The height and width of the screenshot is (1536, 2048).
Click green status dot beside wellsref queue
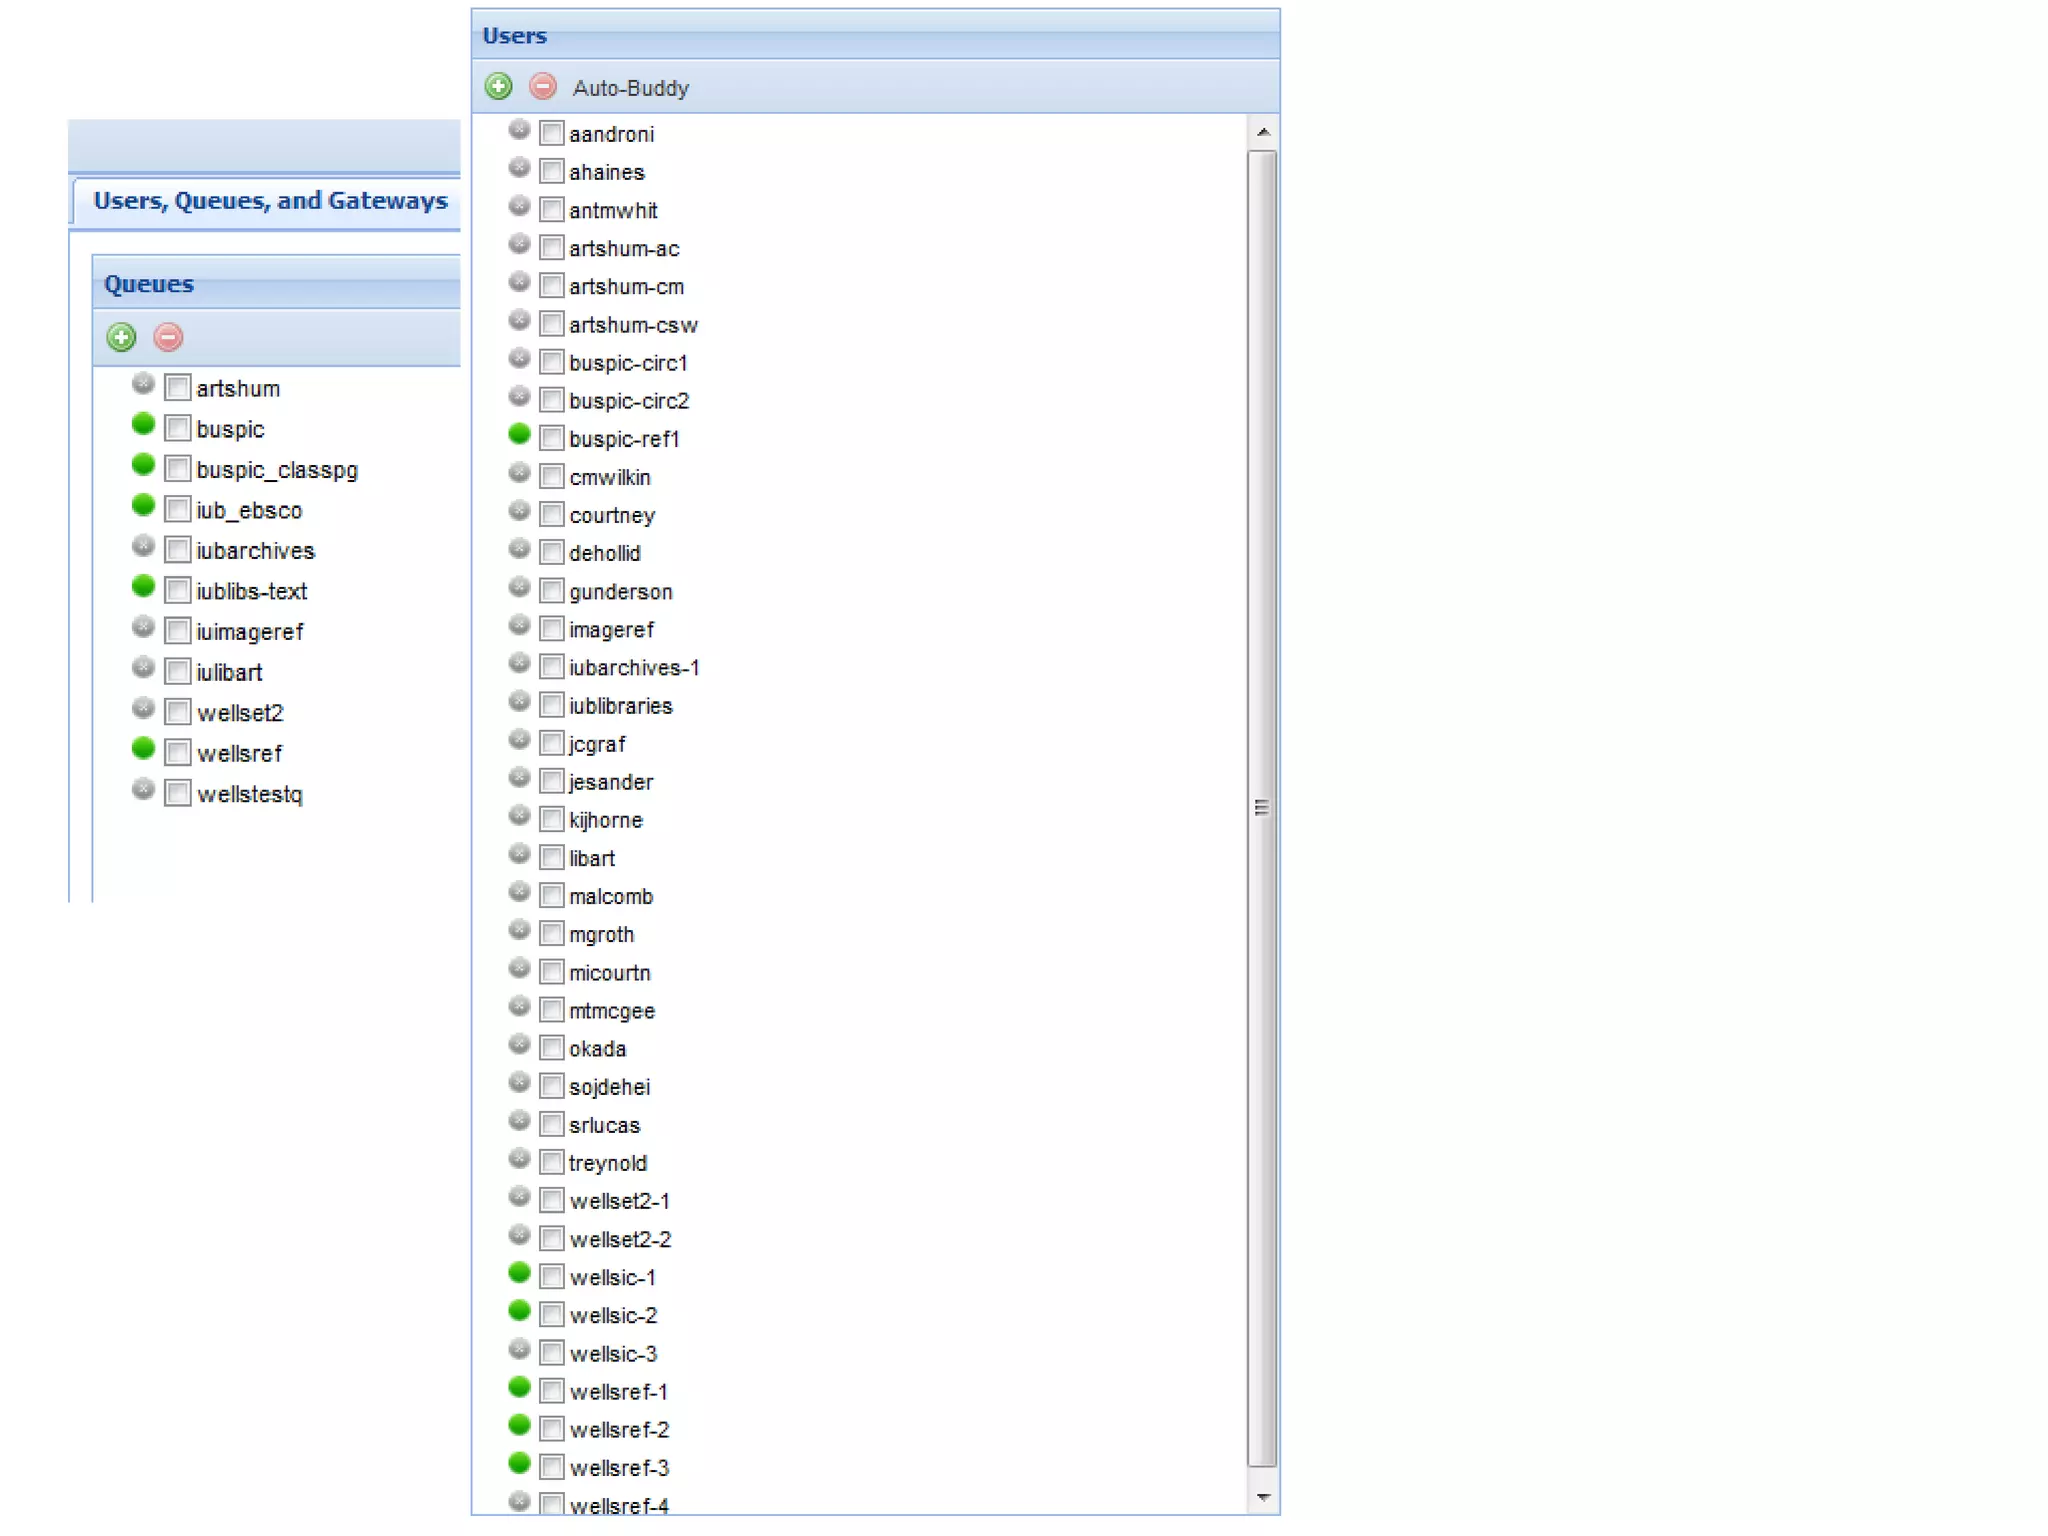tap(143, 748)
